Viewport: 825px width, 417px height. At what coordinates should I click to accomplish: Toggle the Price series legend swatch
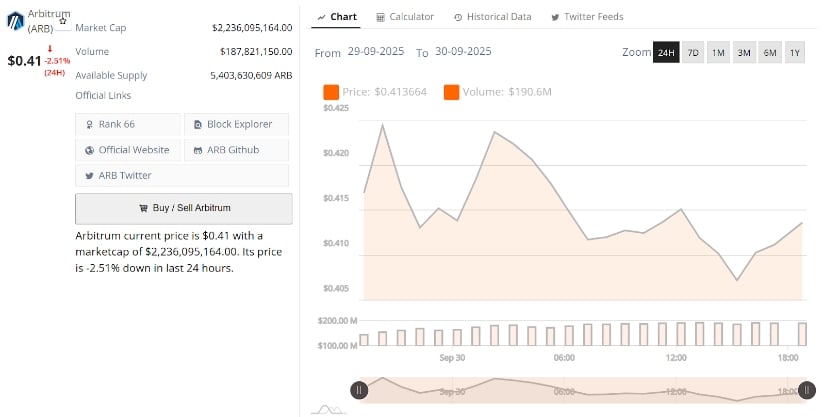[330, 93]
